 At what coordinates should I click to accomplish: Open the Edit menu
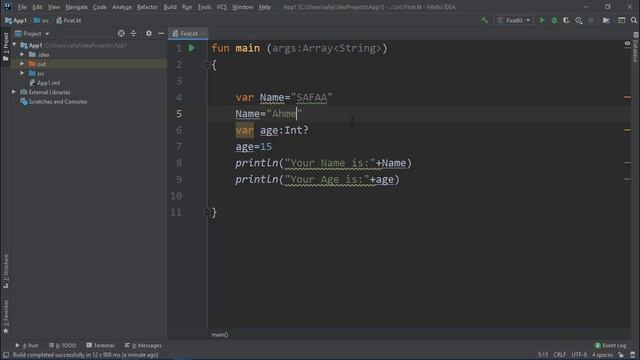[x=37, y=7]
